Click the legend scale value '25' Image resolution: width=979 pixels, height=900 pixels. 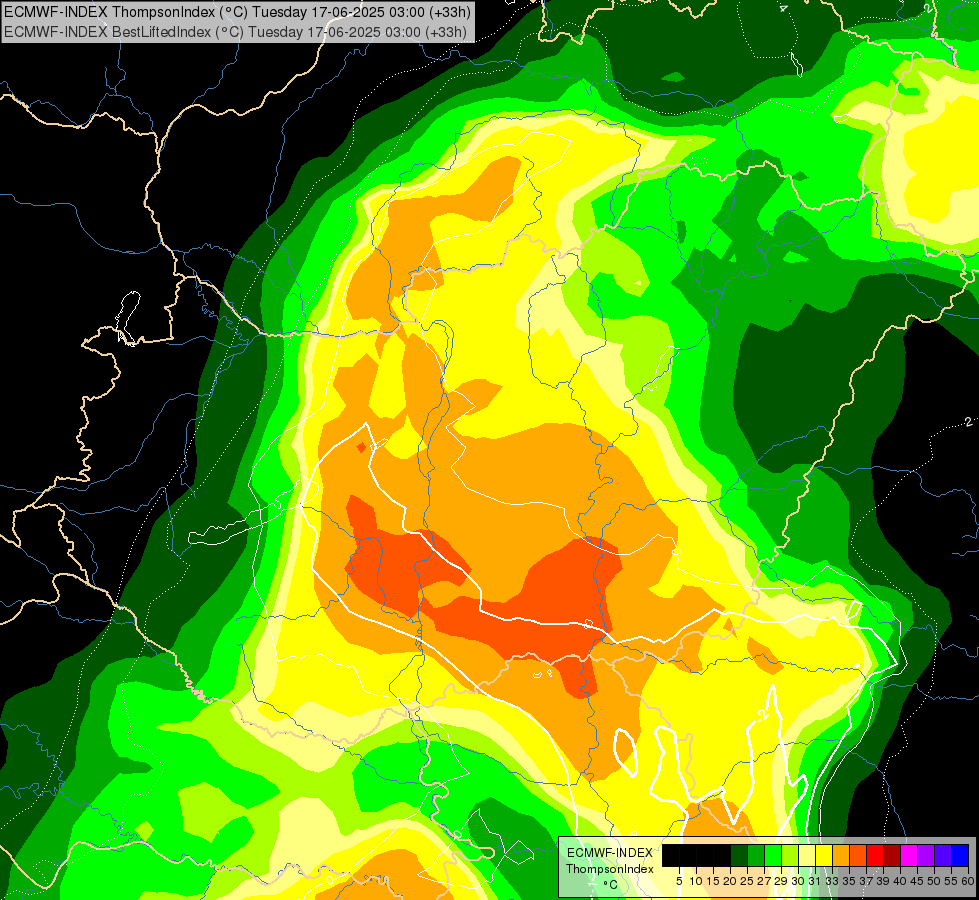click(747, 881)
